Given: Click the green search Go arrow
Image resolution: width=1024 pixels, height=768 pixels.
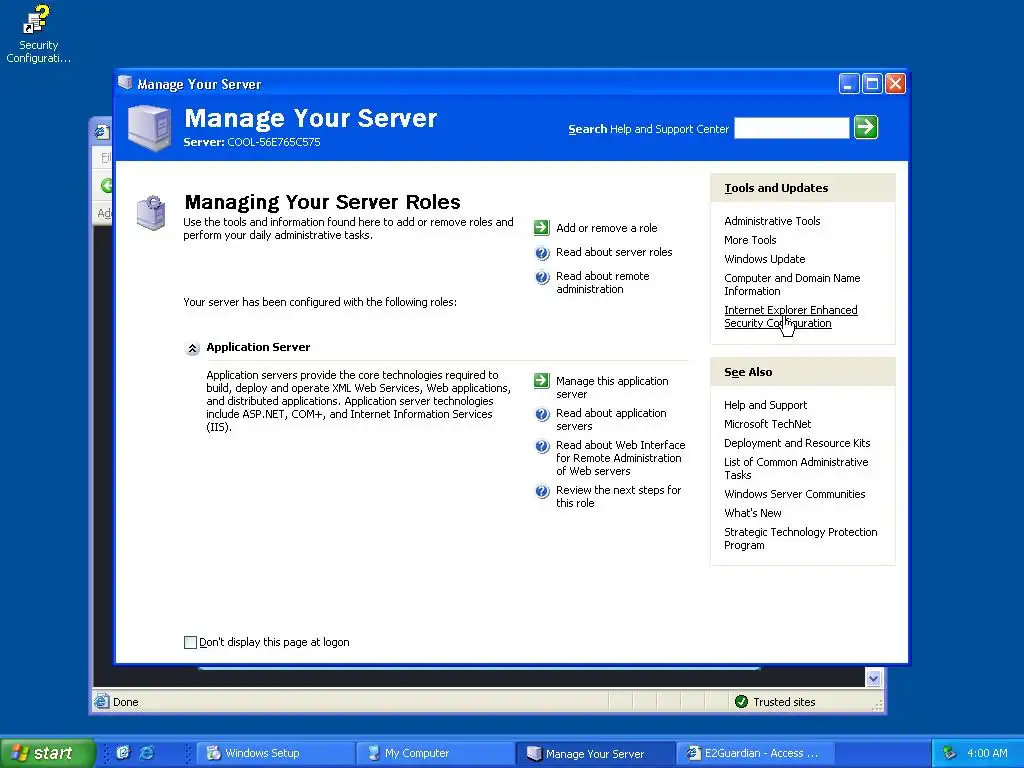Looking at the screenshot, I should point(866,127).
